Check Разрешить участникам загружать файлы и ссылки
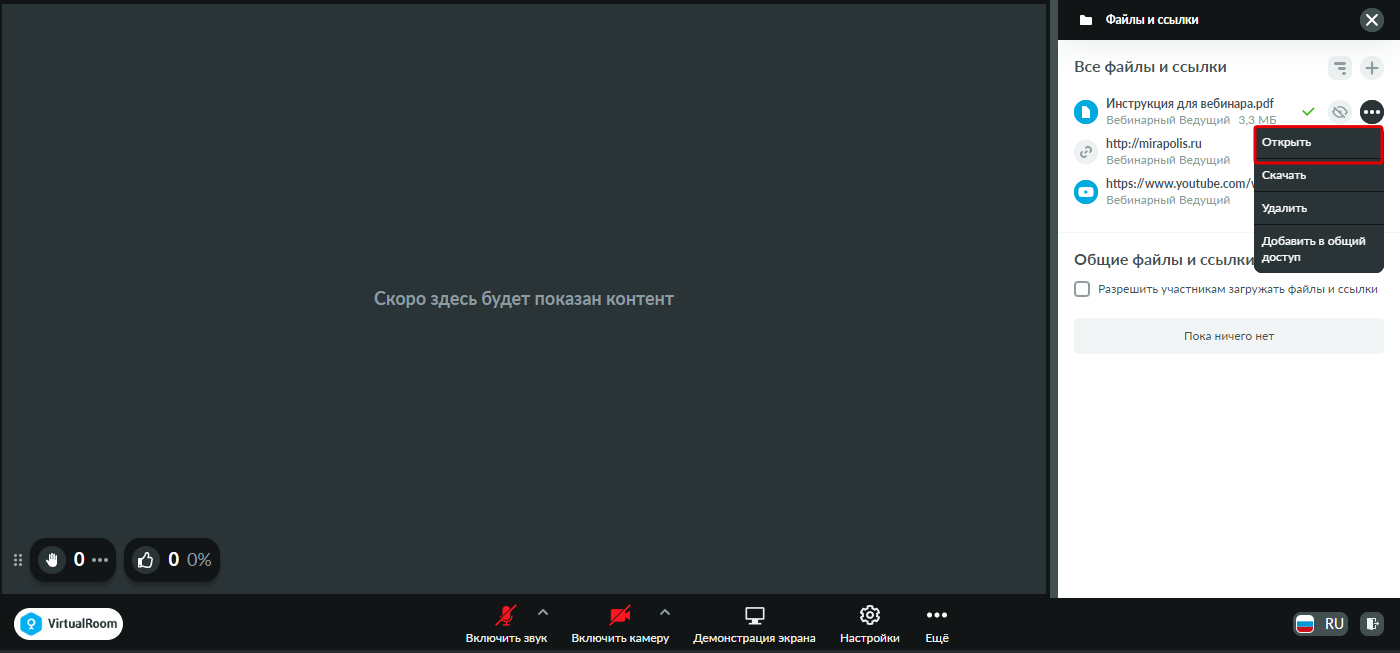Screen dimensions: 1400x653 pos(1082,289)
